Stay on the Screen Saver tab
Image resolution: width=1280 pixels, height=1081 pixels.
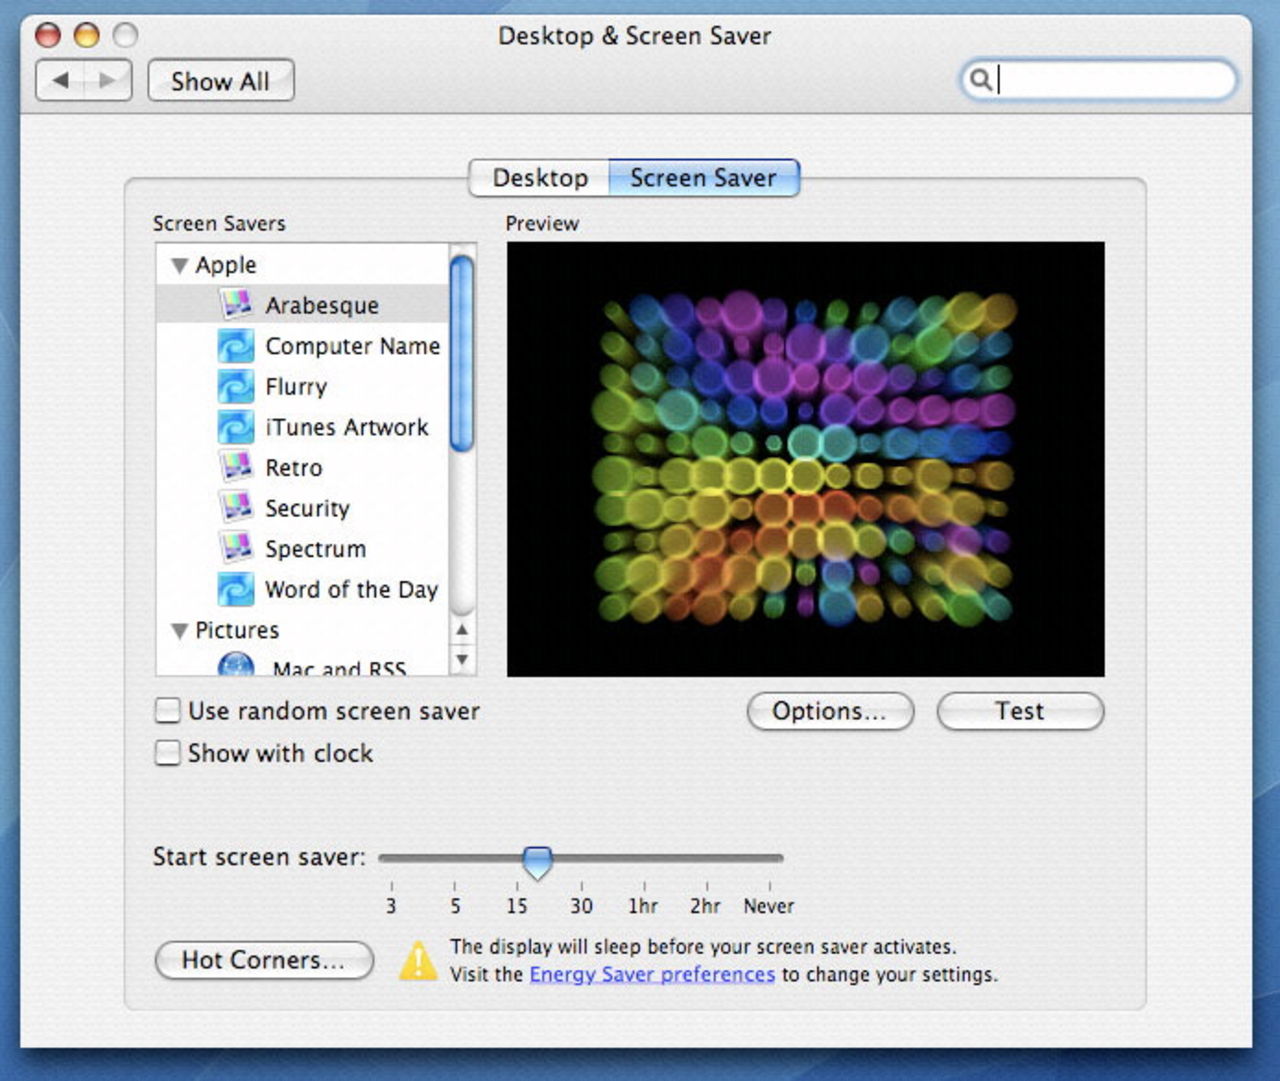point(704,177)
